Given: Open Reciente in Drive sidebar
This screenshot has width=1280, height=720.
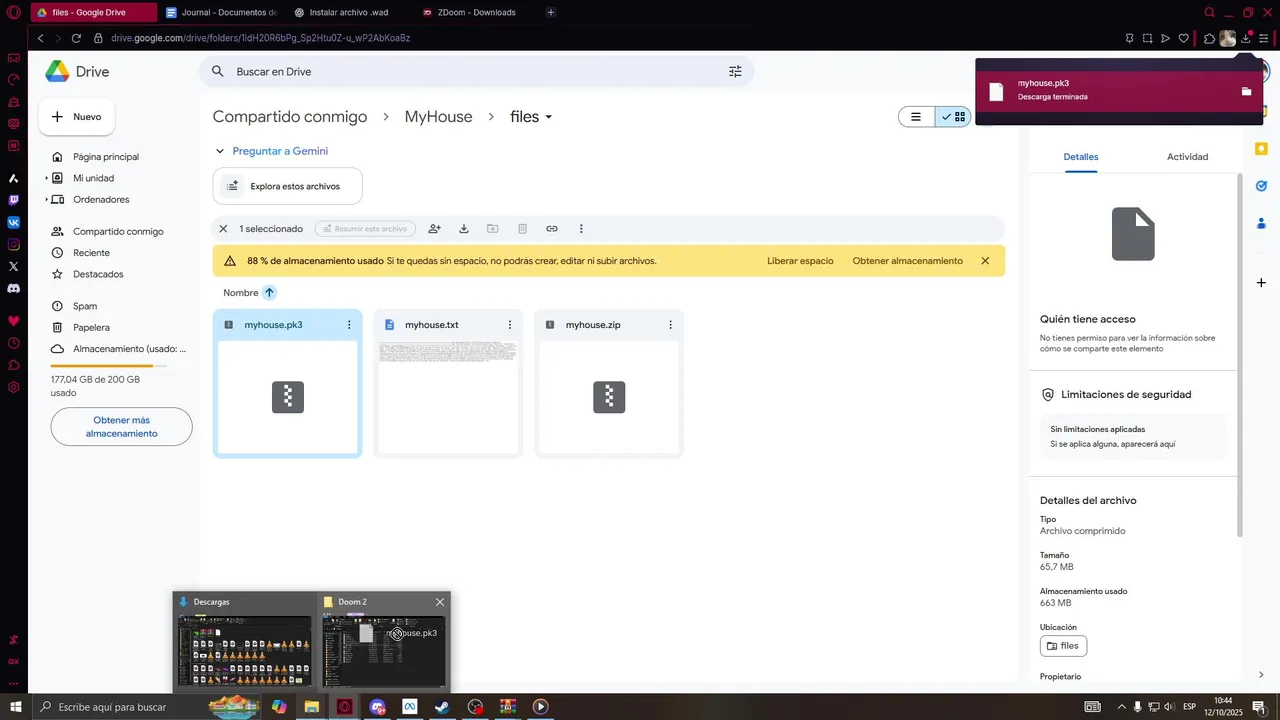Looking at the screenshot, I should coord(91,253).
